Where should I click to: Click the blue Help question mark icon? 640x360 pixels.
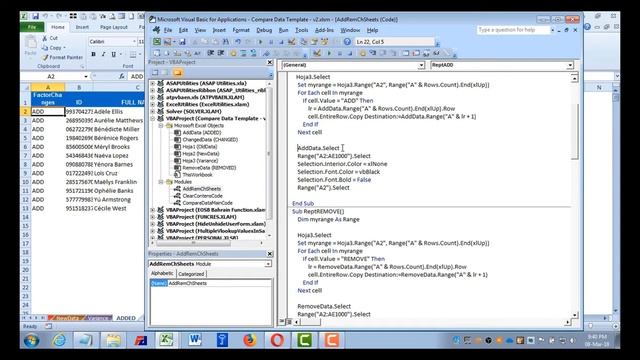347,42
